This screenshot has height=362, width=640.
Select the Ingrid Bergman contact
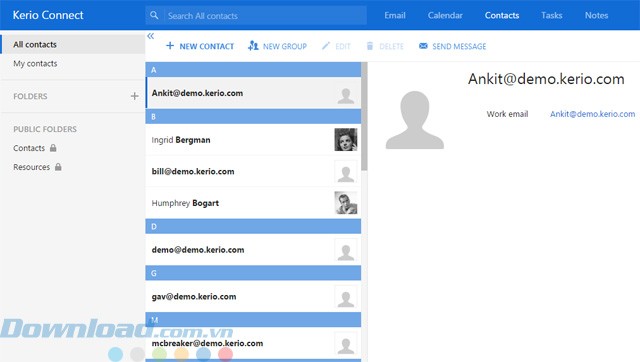click(x=253, y=140)
